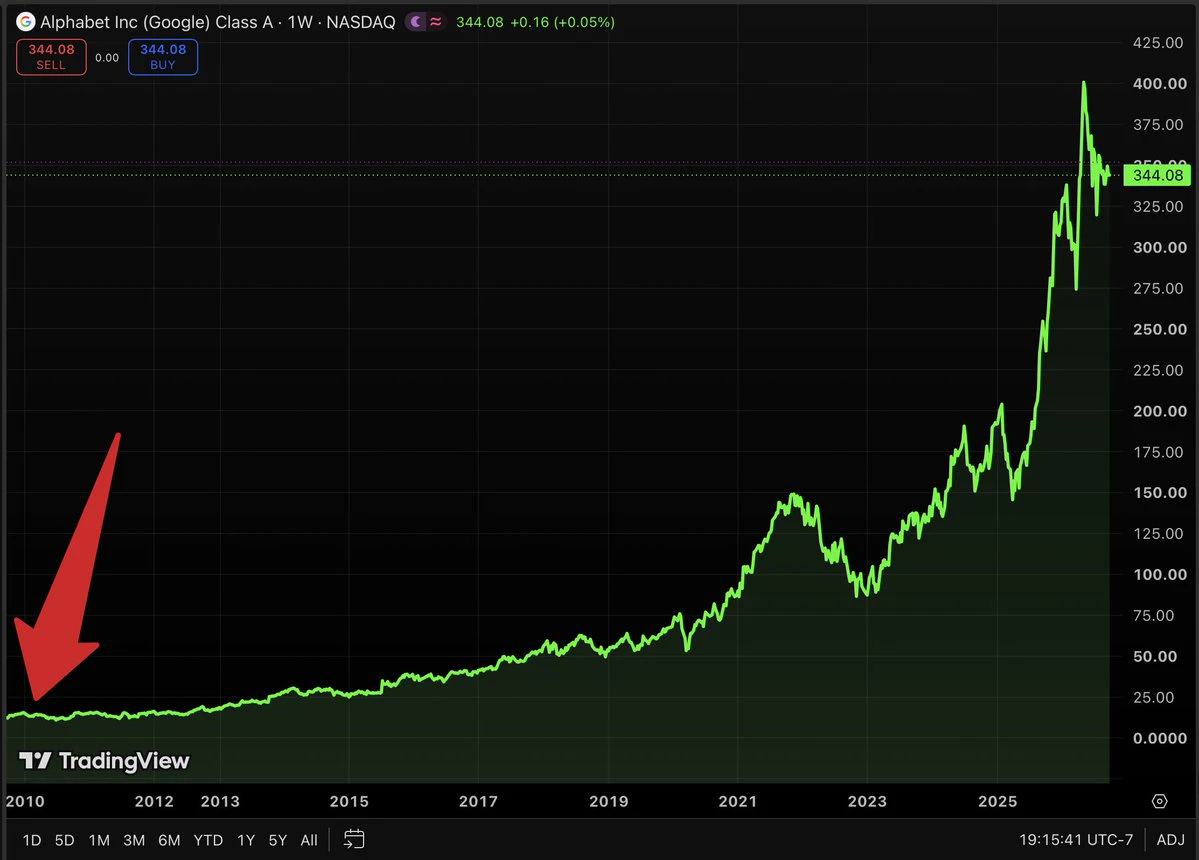The width and height of the screenshot is (1199, 860).
Task: Click the Google logo beside the symbol name
Action: (x=25, y=22)
